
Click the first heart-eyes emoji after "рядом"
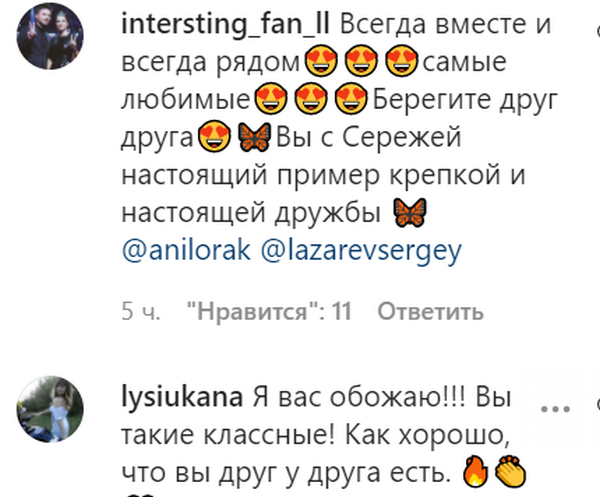321,61
